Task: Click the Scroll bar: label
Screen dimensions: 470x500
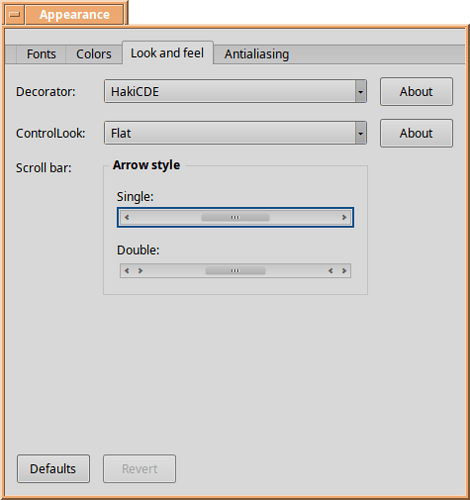Action: 44,168
